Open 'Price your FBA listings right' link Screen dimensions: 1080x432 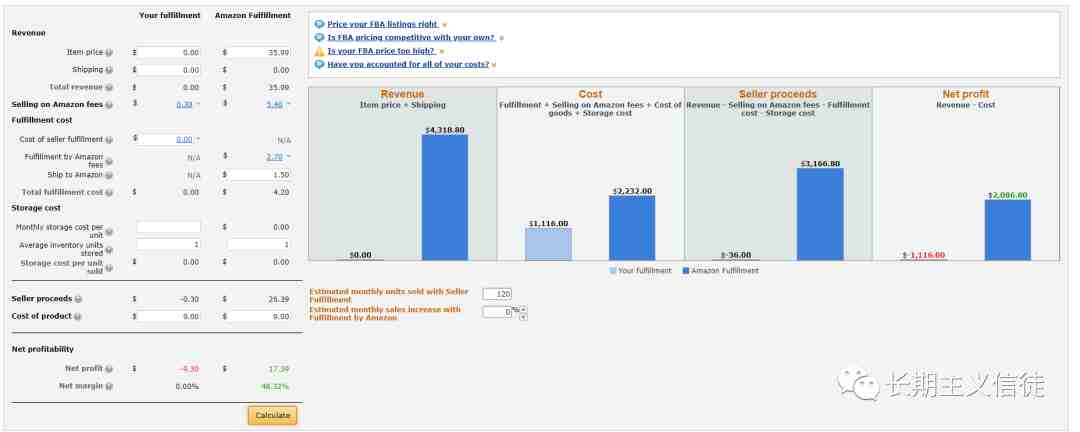click(x=382, y=24)
